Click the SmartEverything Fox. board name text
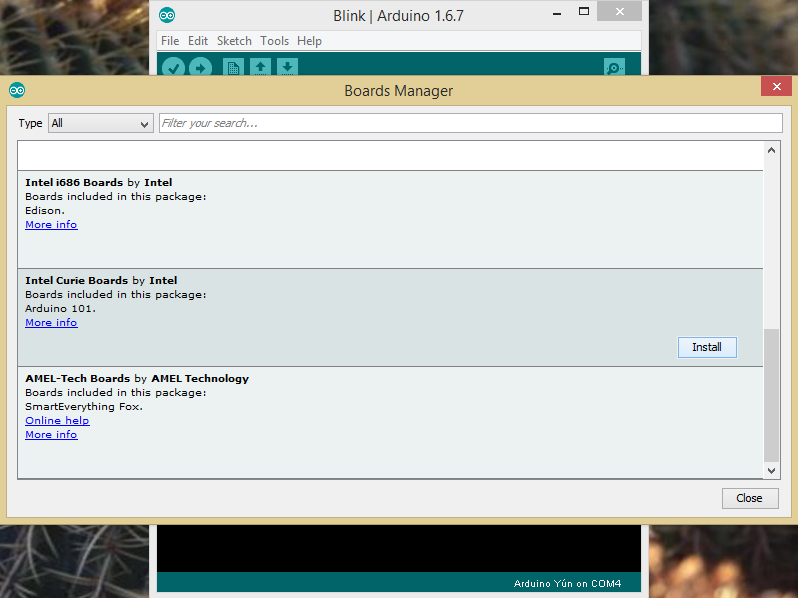The image size is (798, 598). [84, 407]
